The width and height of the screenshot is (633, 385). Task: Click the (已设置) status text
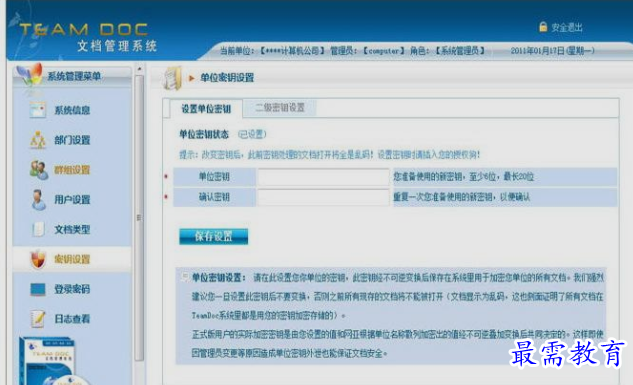pos(252,134)
